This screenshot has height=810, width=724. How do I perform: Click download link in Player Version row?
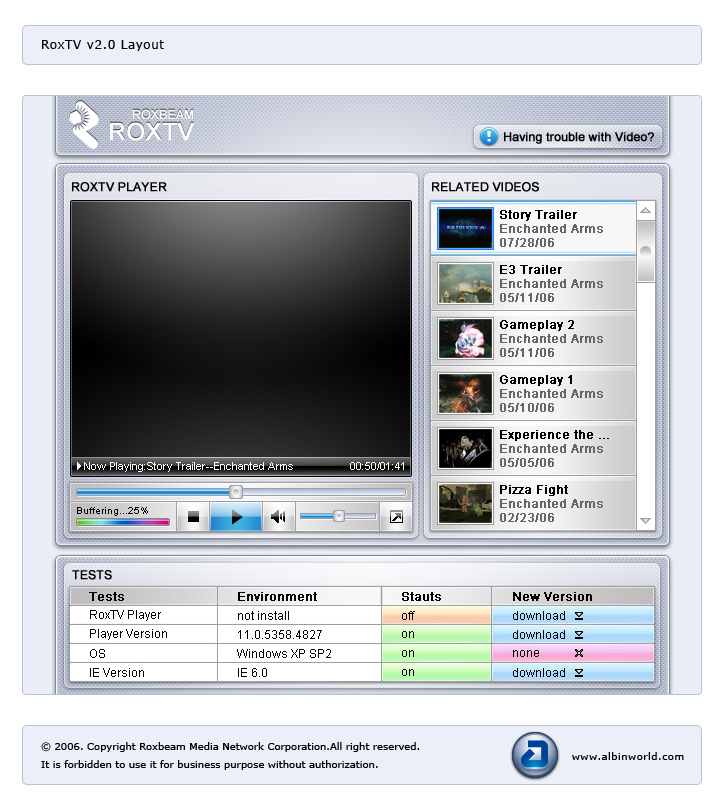(x=539, y=635)
